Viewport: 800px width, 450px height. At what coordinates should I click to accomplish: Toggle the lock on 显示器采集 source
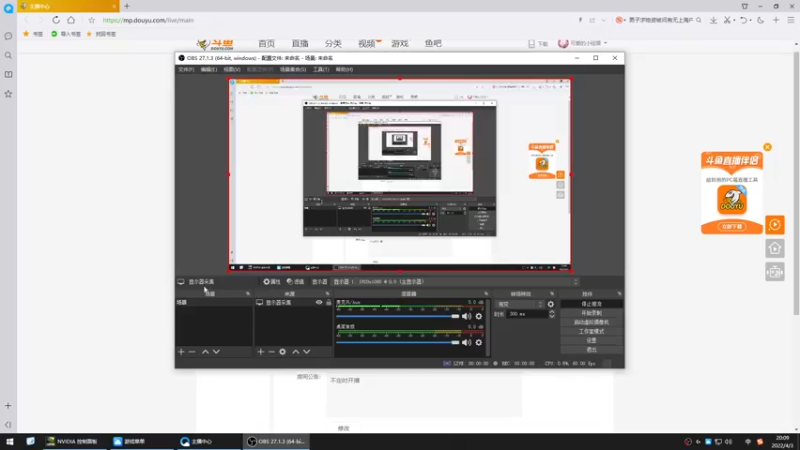(329, 303)
